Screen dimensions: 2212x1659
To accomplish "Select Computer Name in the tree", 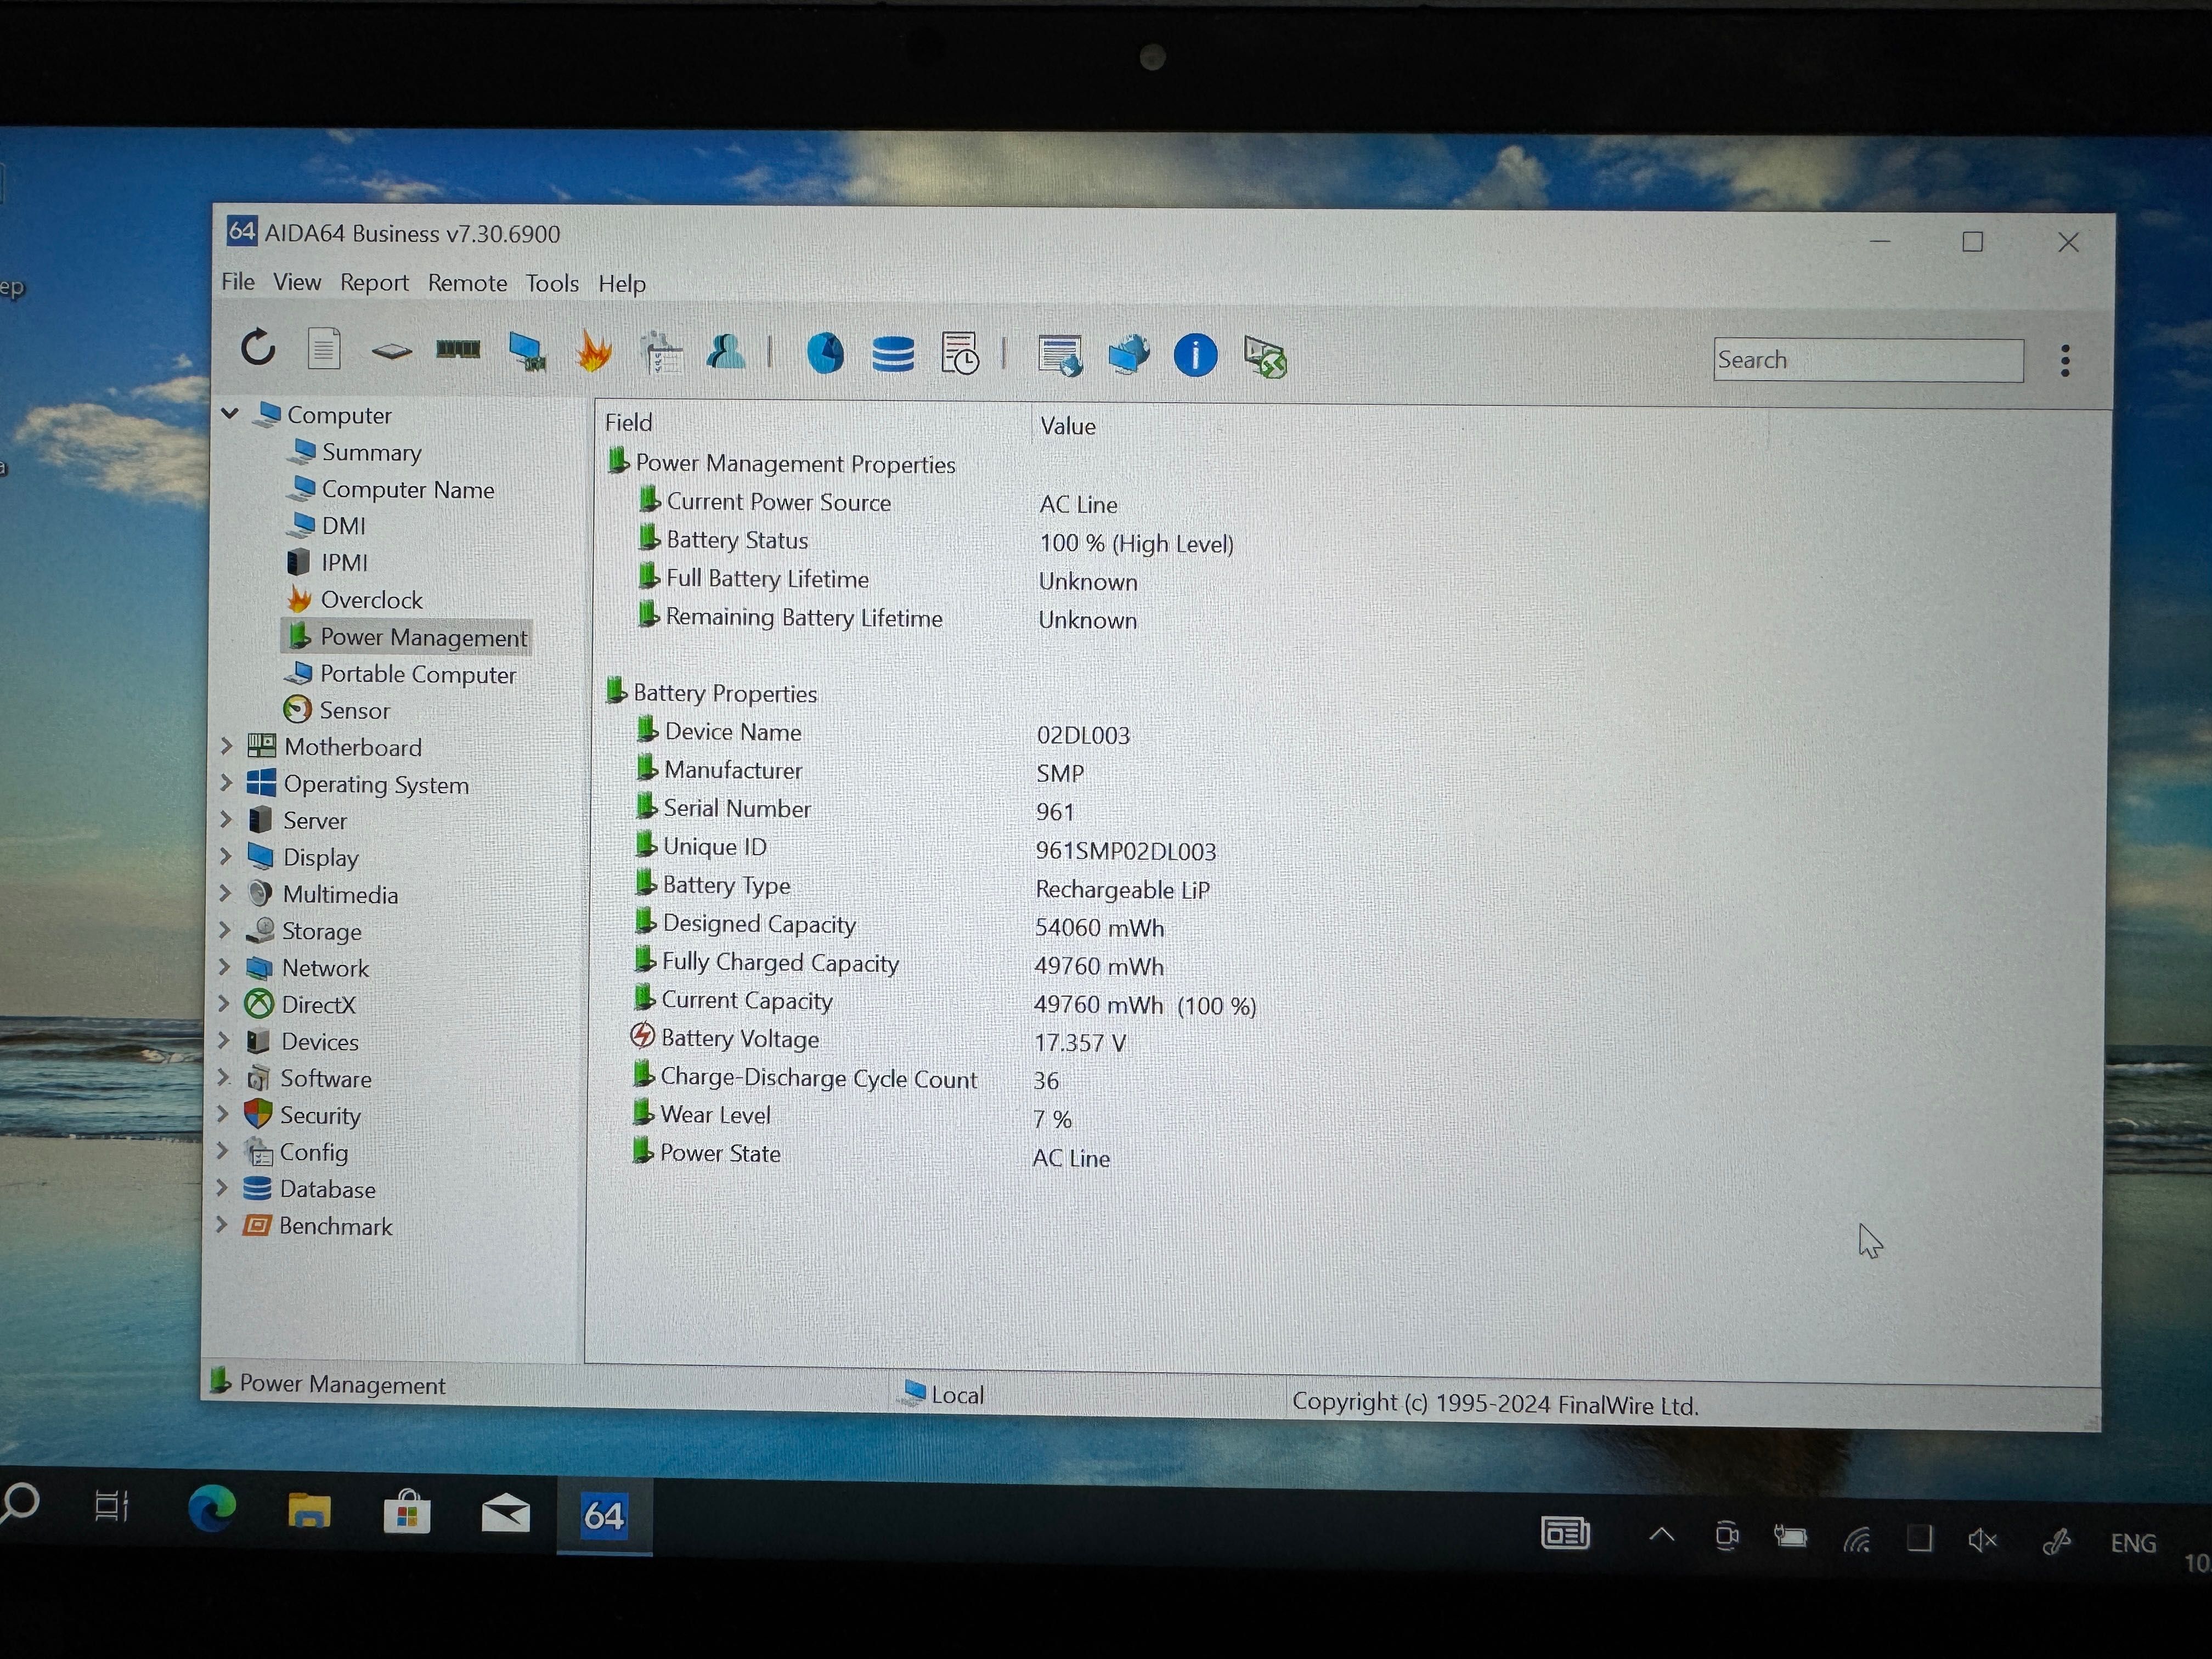I will click(x=408, y=489).
